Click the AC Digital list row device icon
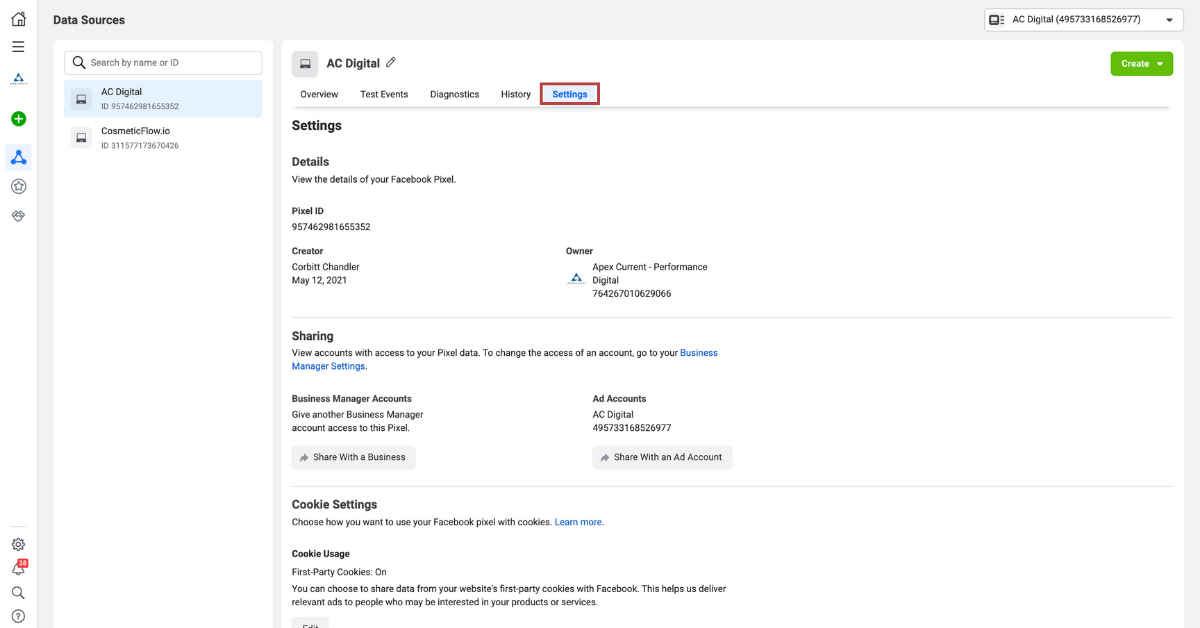Image resolution: width=1200 pixels, height=628 pixels. pos(81,99)
